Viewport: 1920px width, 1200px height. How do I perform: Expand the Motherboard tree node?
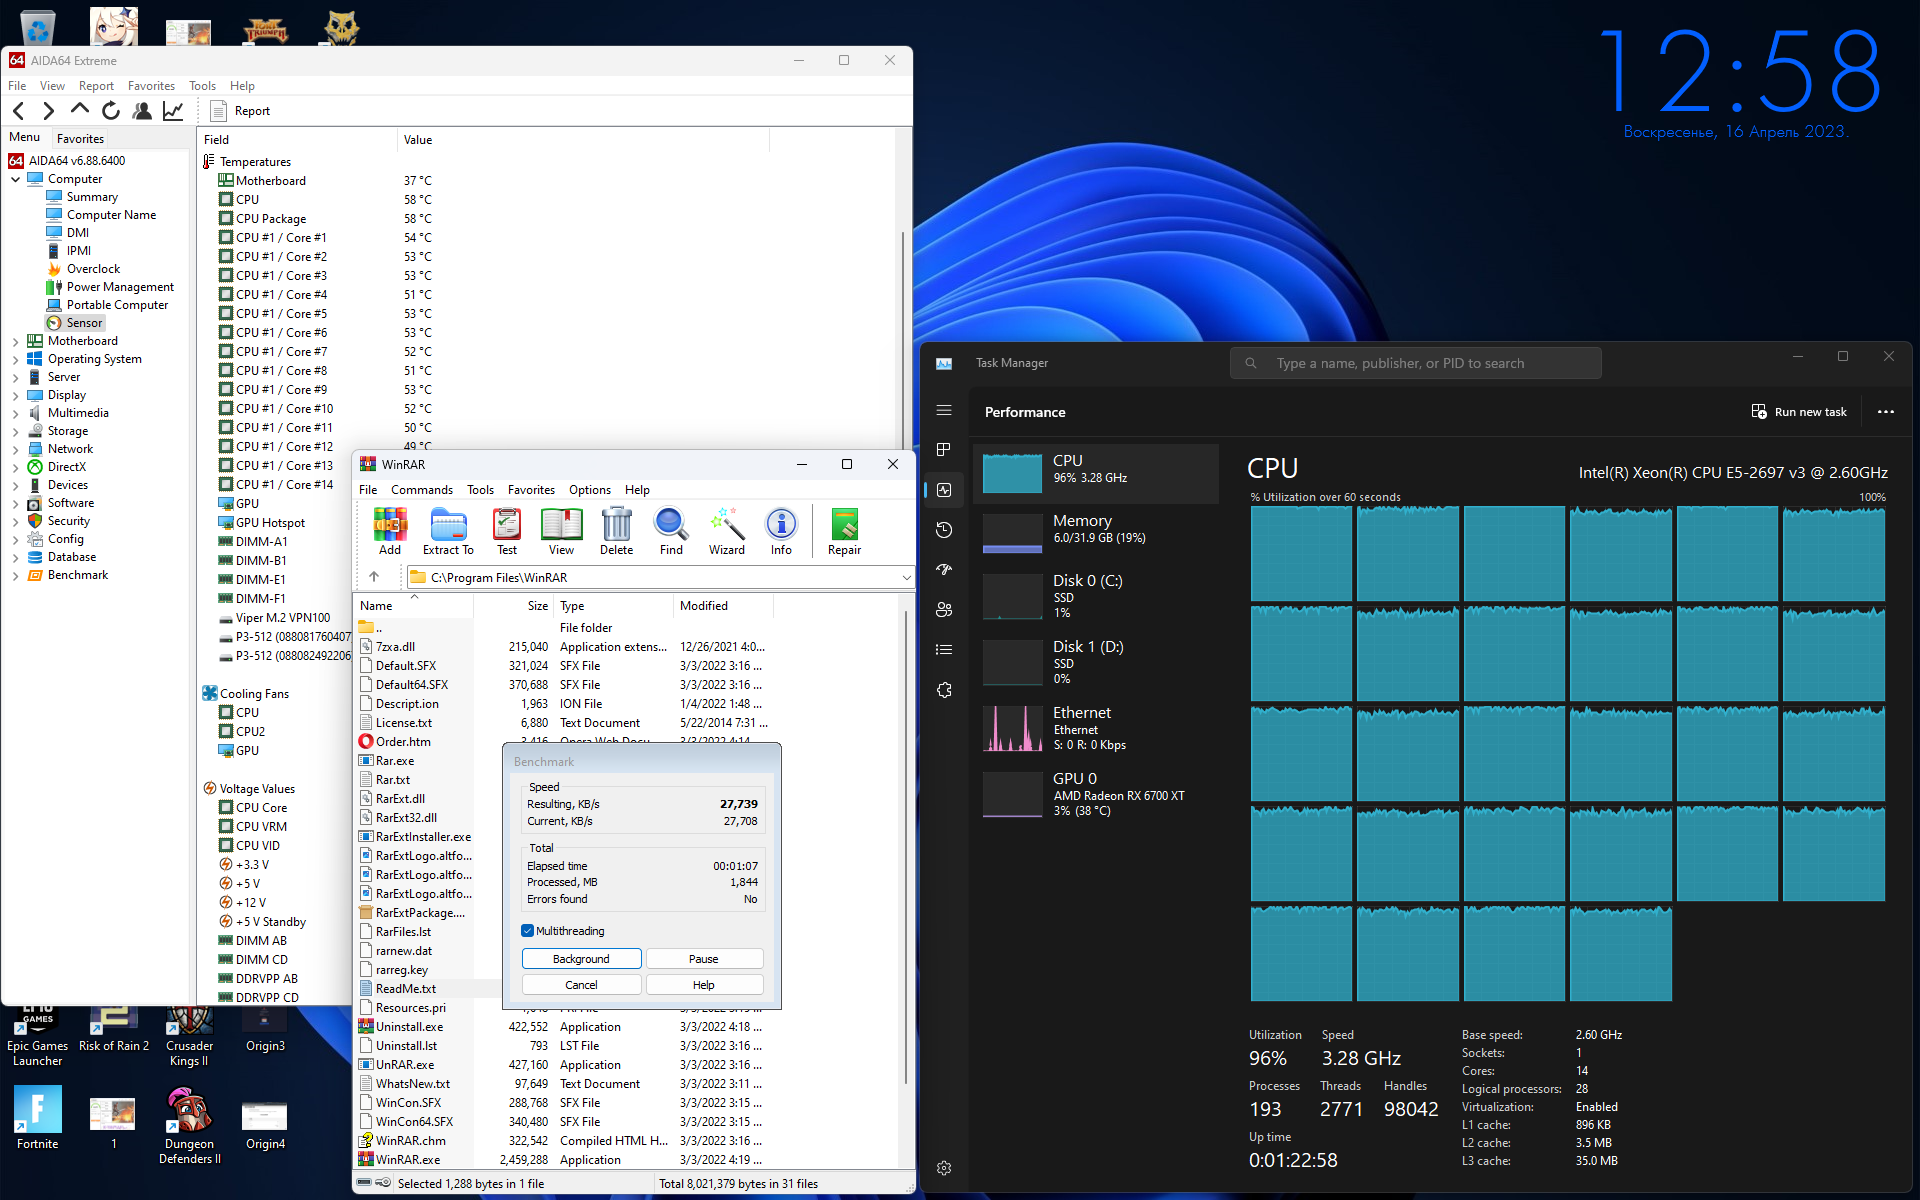click(16, 342)
